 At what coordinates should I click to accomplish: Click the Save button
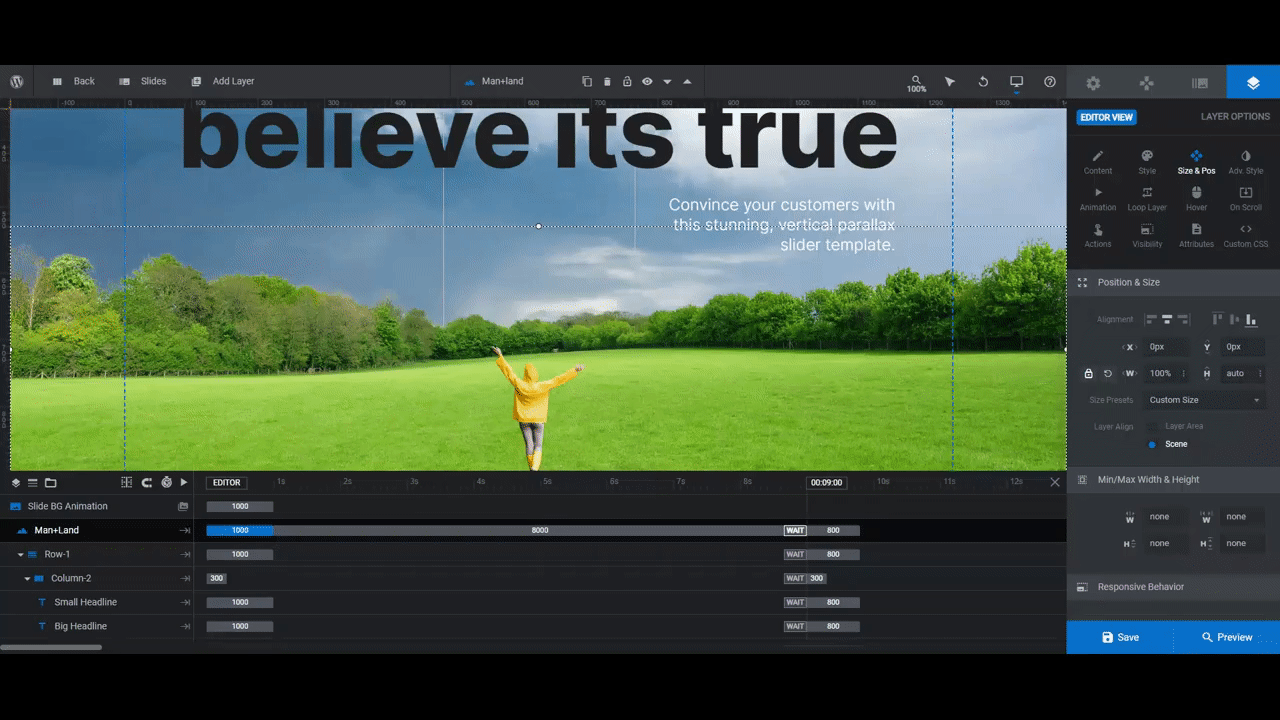click(x=1120, y=637)
